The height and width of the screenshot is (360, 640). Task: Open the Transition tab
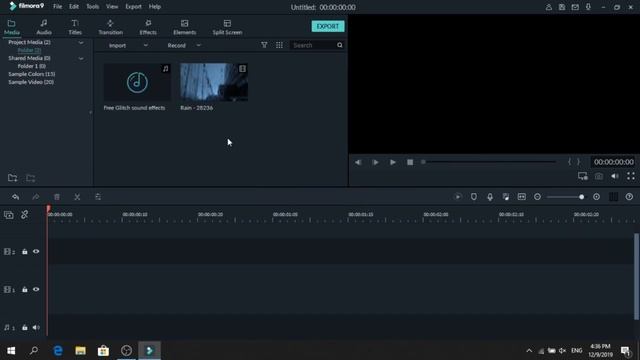click(110, 27)
